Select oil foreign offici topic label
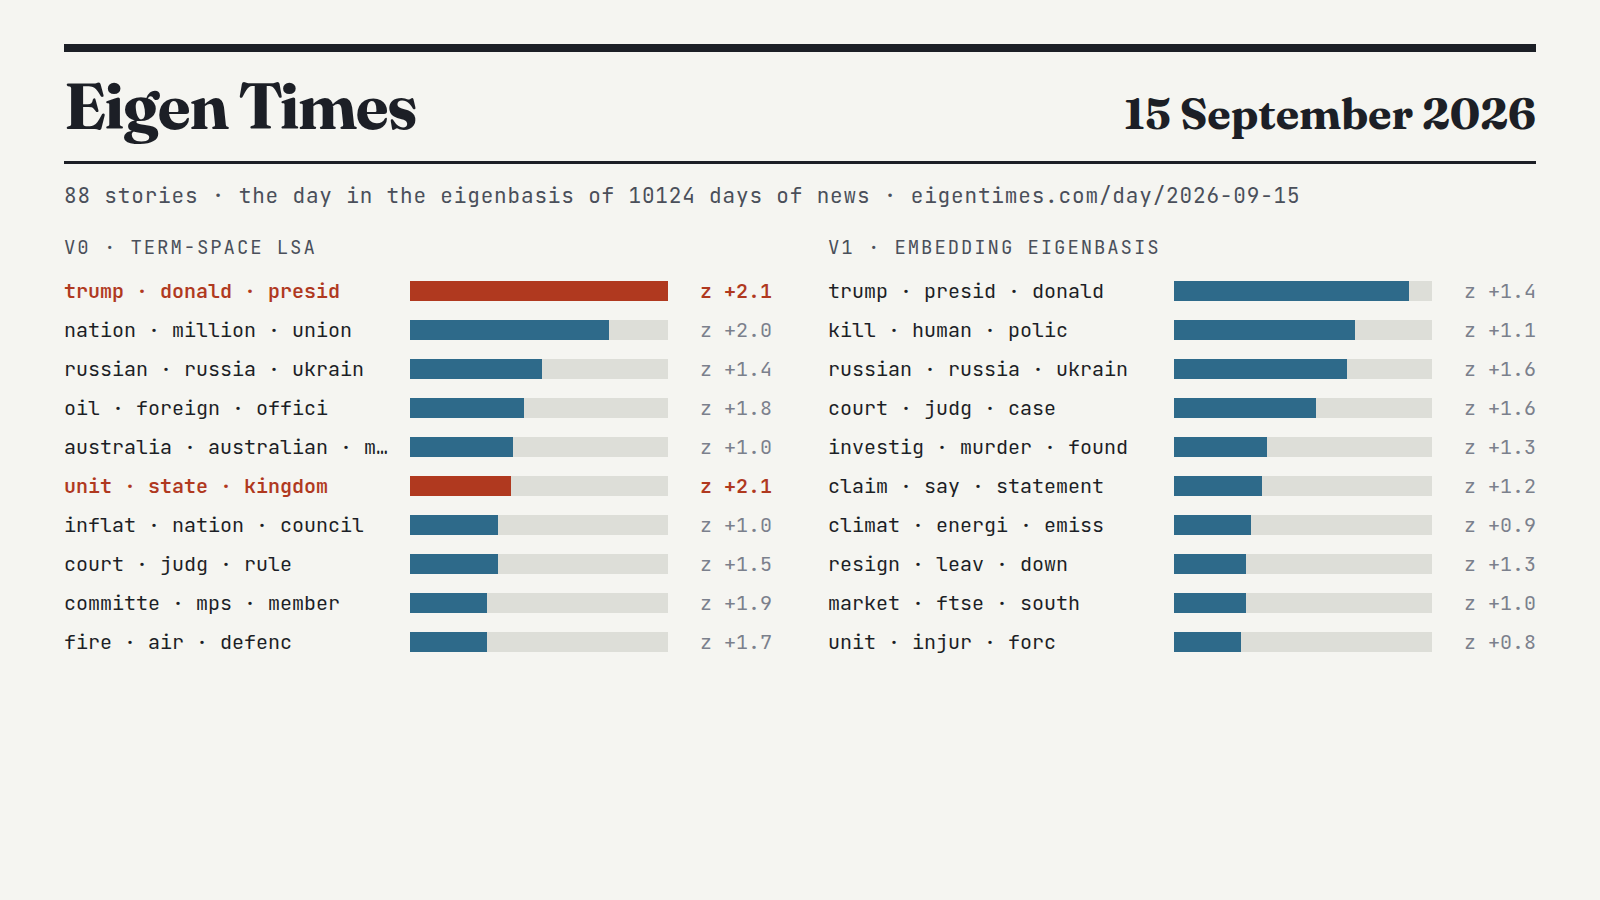 (x=196, y=408)
